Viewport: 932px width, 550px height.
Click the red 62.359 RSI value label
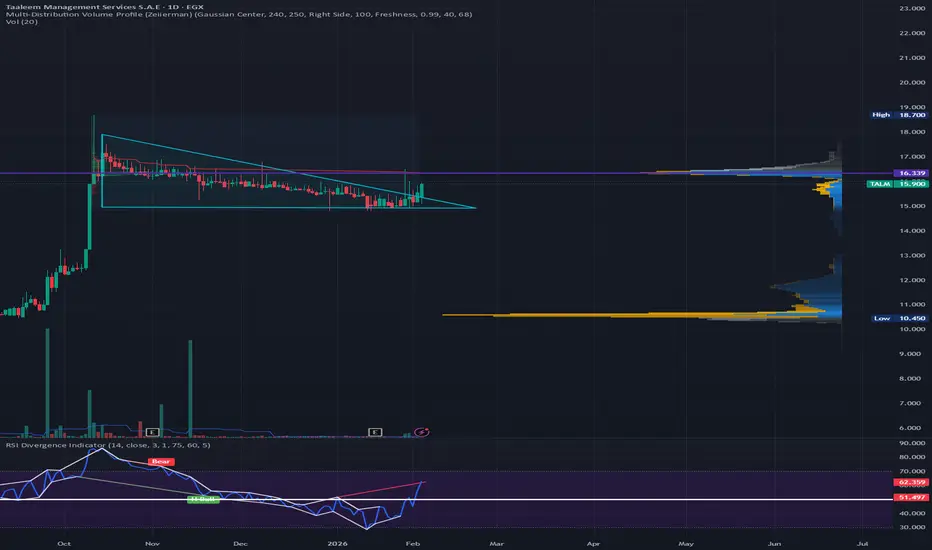click(911, 483)
